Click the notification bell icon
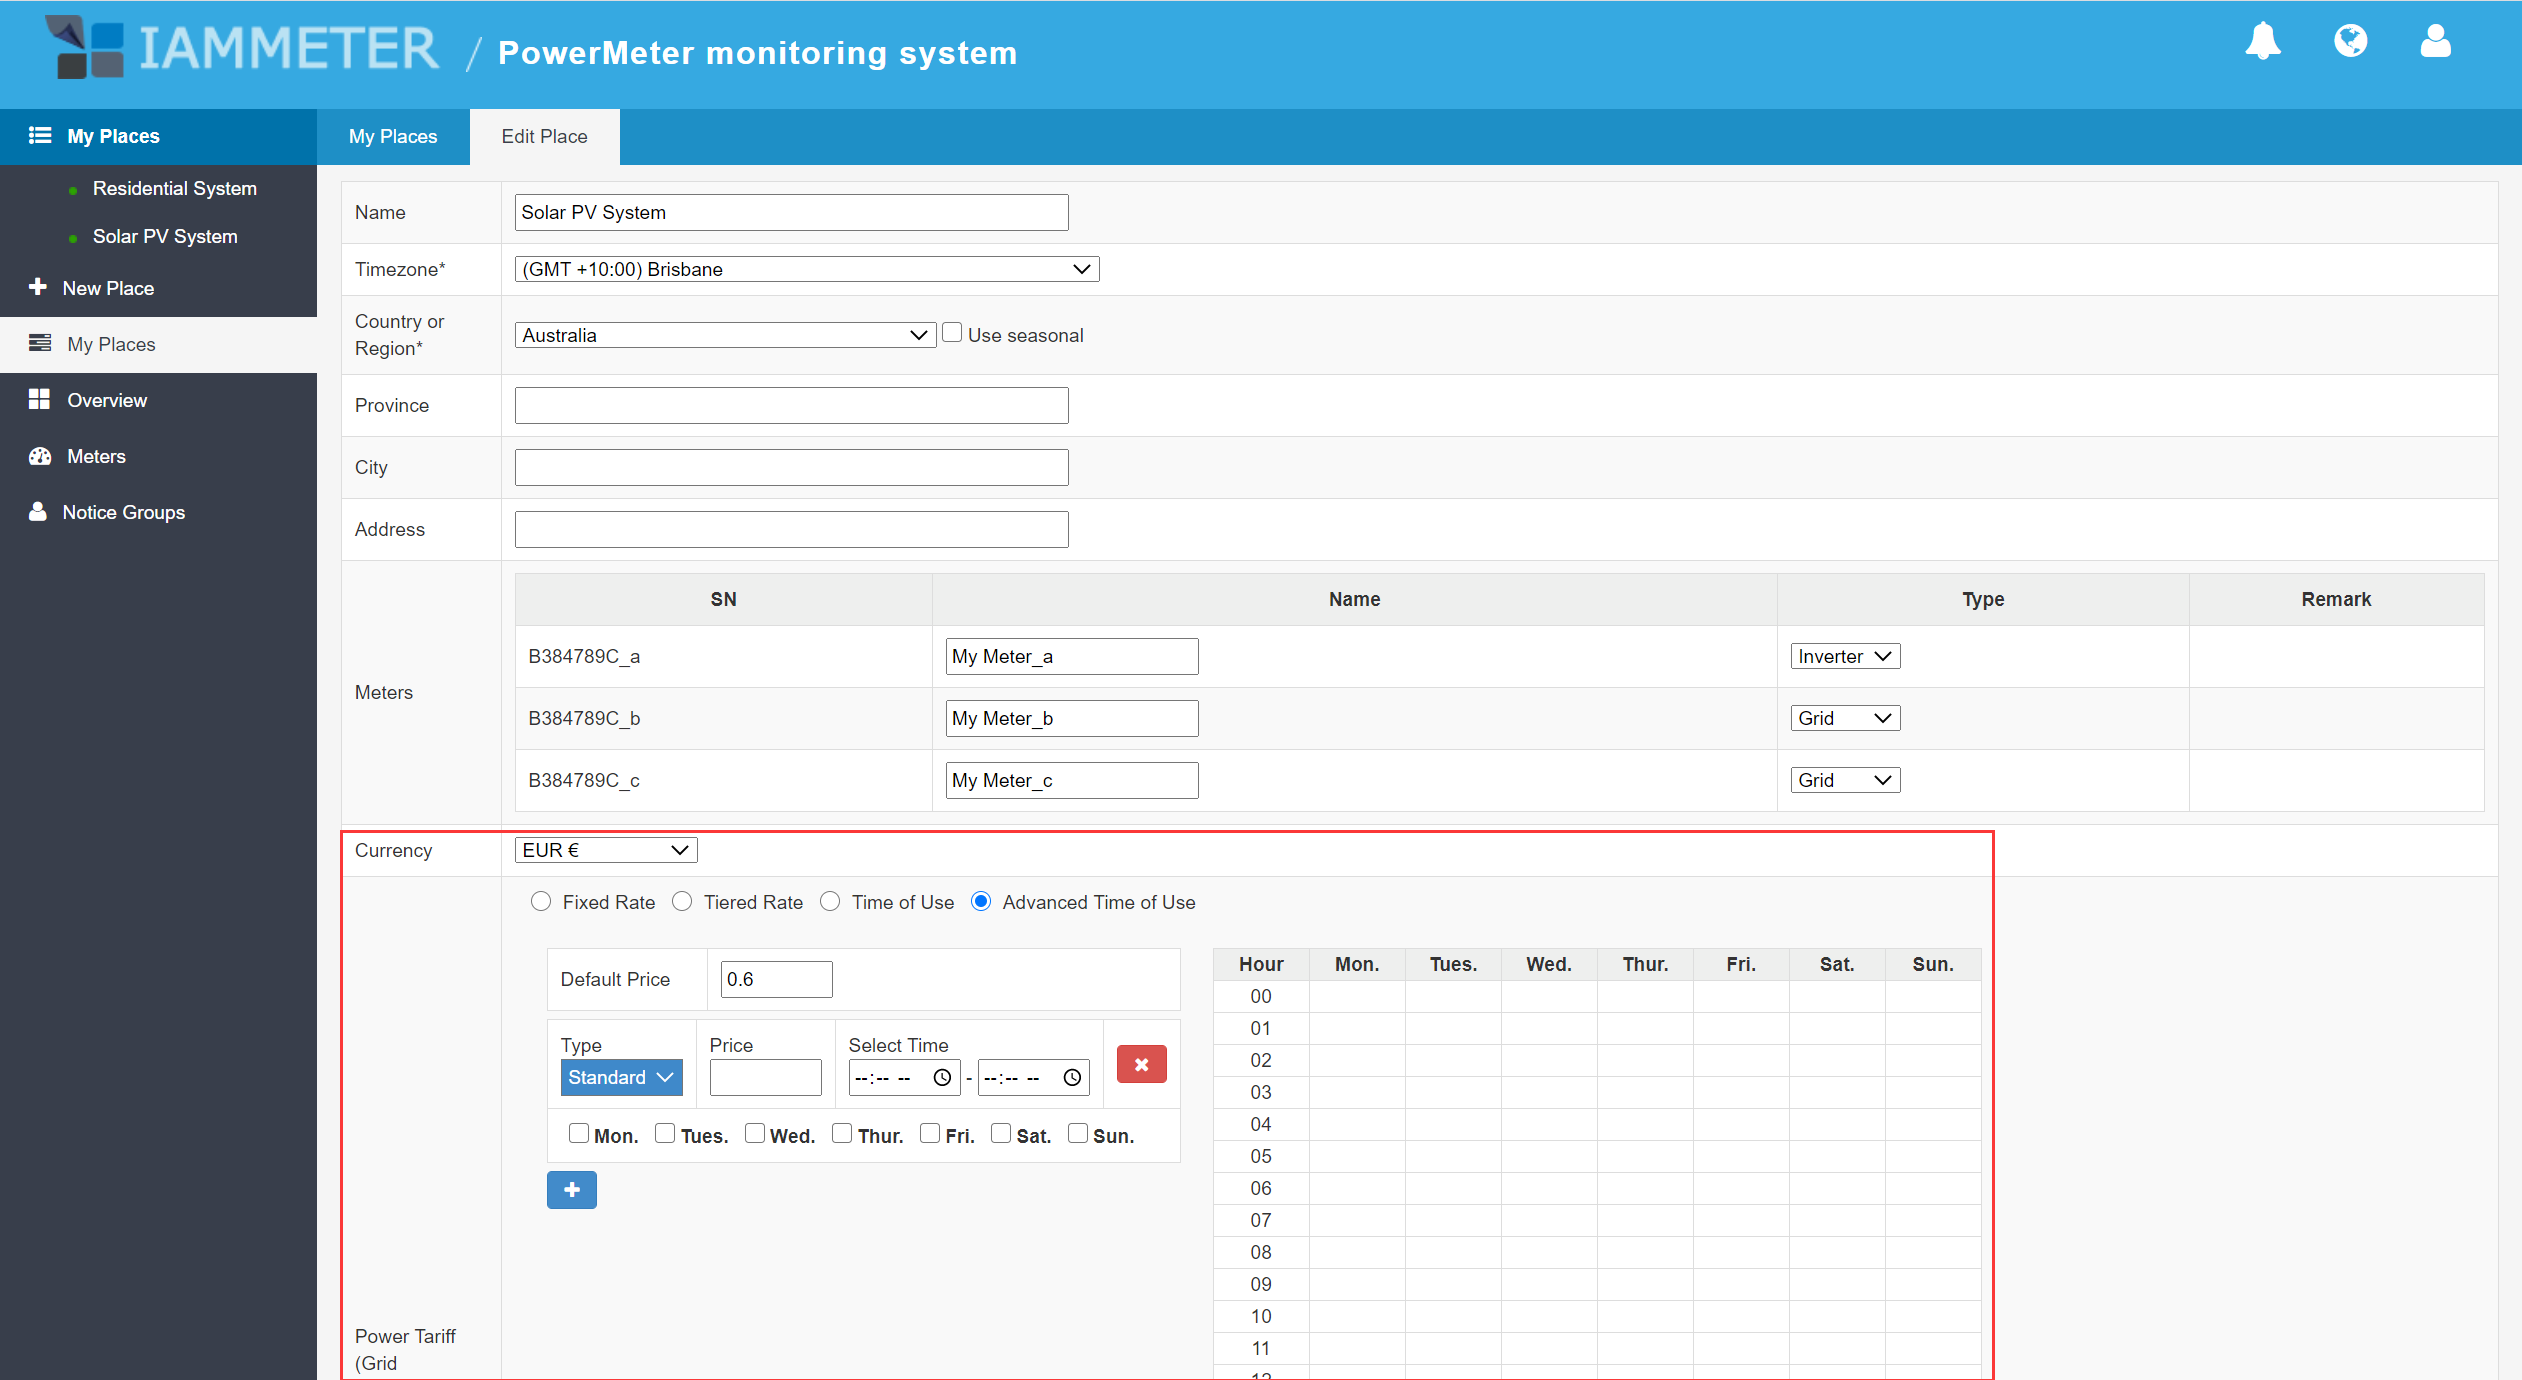The image size is (2522, 1380). 2262,42
